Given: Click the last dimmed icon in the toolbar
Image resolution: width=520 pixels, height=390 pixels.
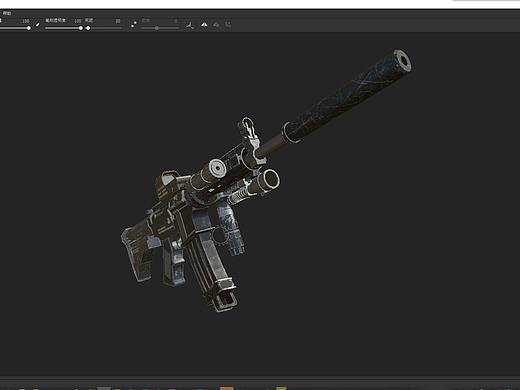Looking at the screenshot, I should [228, 24].
